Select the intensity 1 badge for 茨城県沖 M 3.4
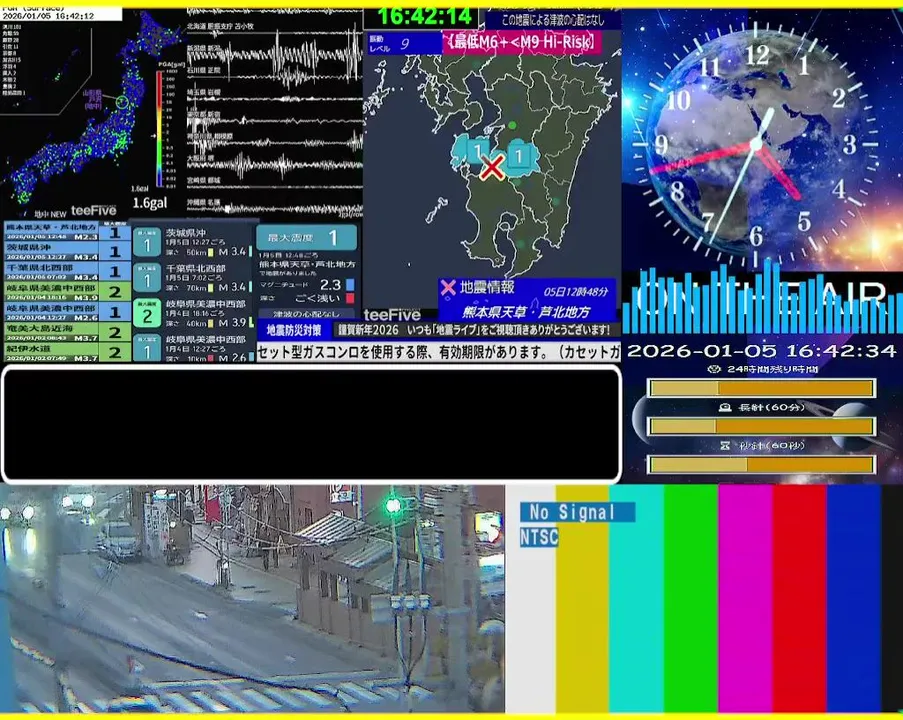 point(147,243)
